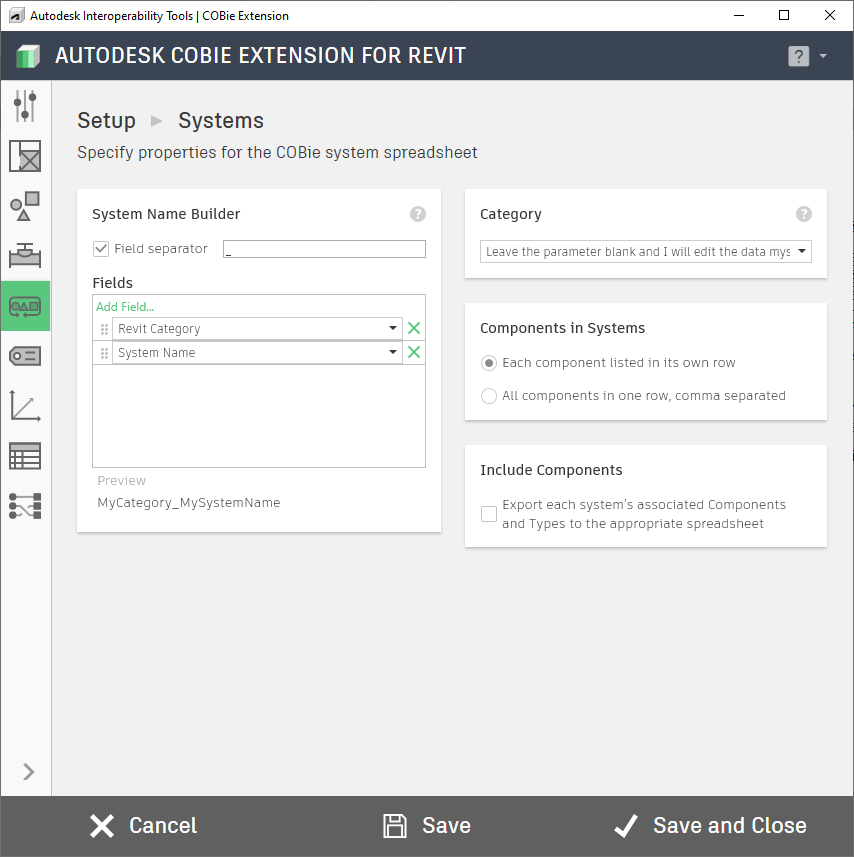
Task: Minimize the COBie Extension window
Action: 739,15
